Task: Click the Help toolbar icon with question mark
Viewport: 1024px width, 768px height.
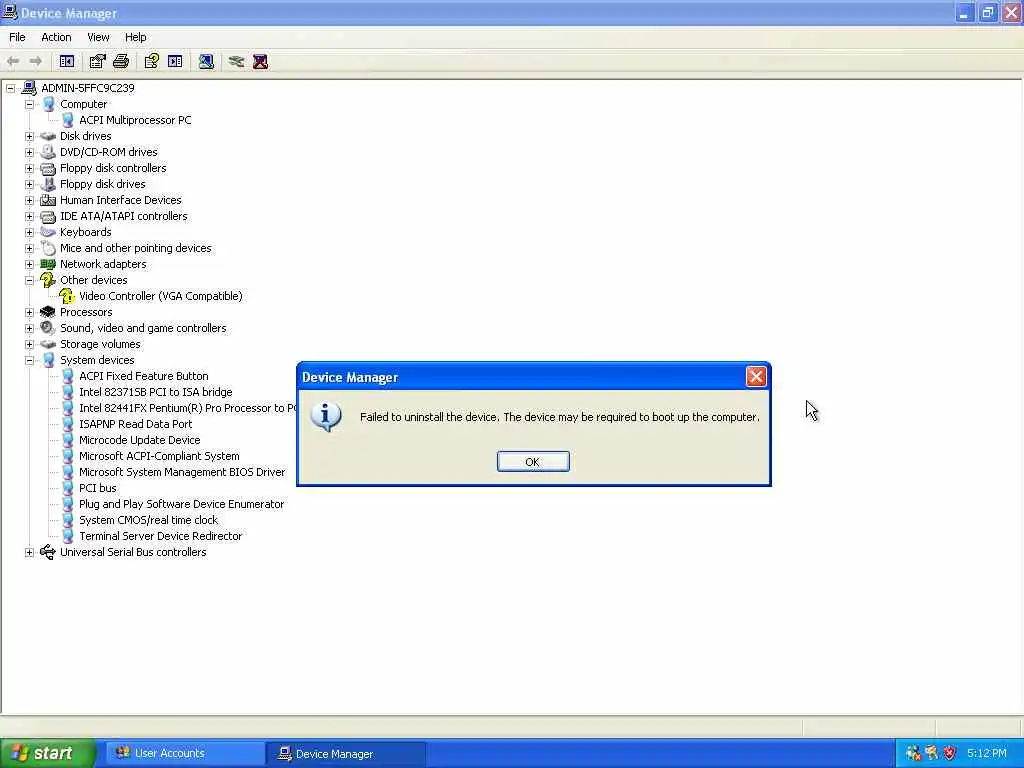Action: (x=152, y=61)
